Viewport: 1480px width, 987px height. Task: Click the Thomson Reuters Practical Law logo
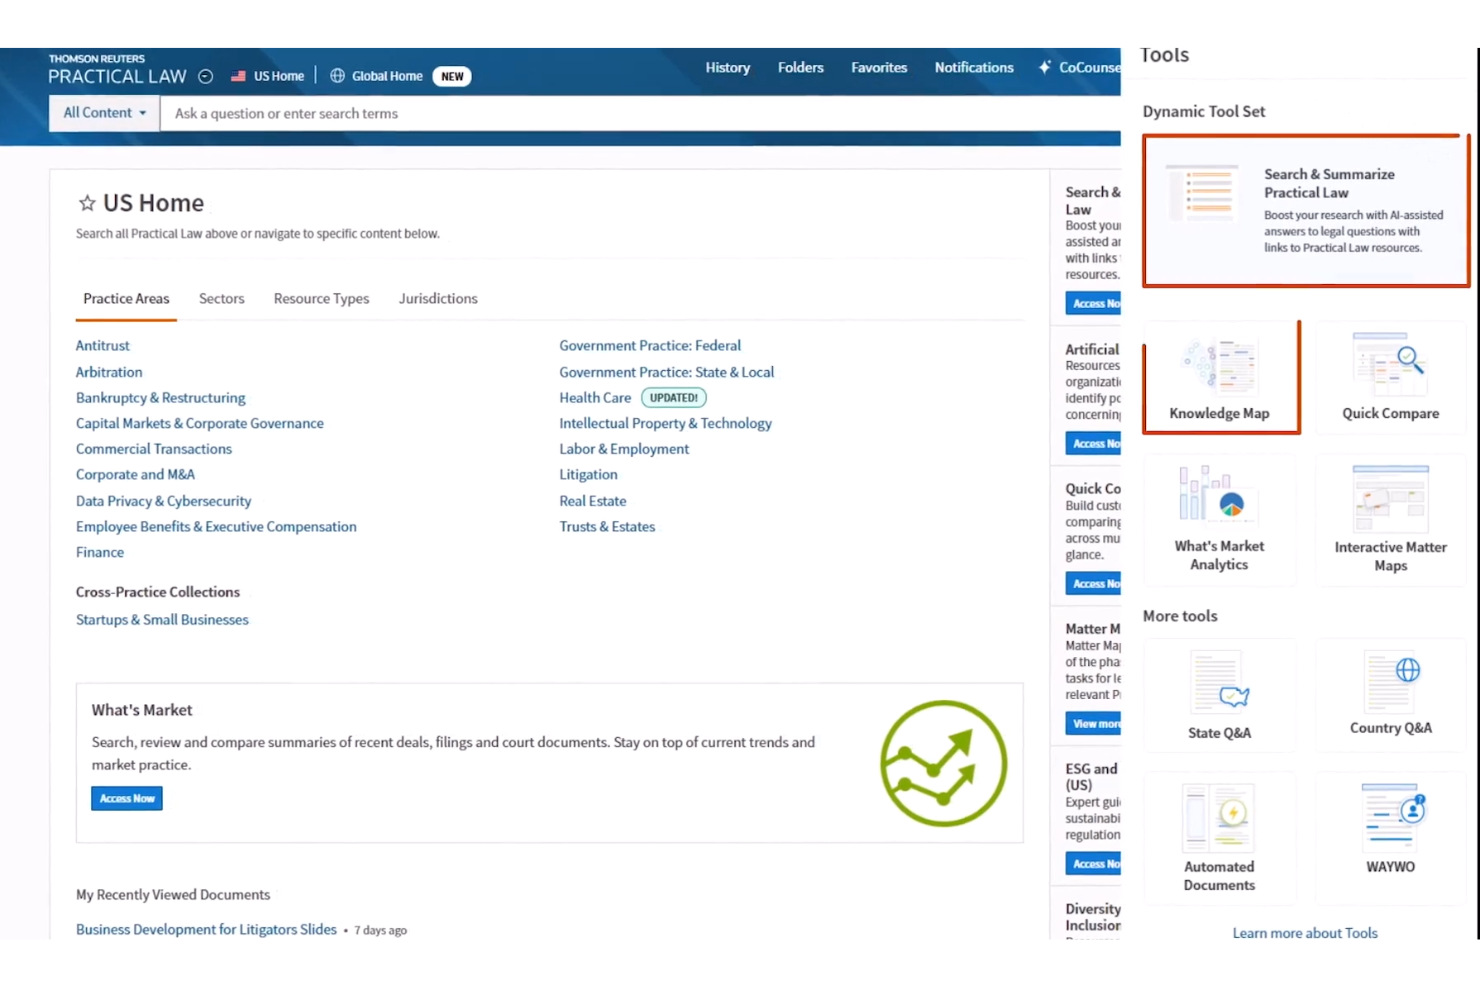click(x=117, y=70)
